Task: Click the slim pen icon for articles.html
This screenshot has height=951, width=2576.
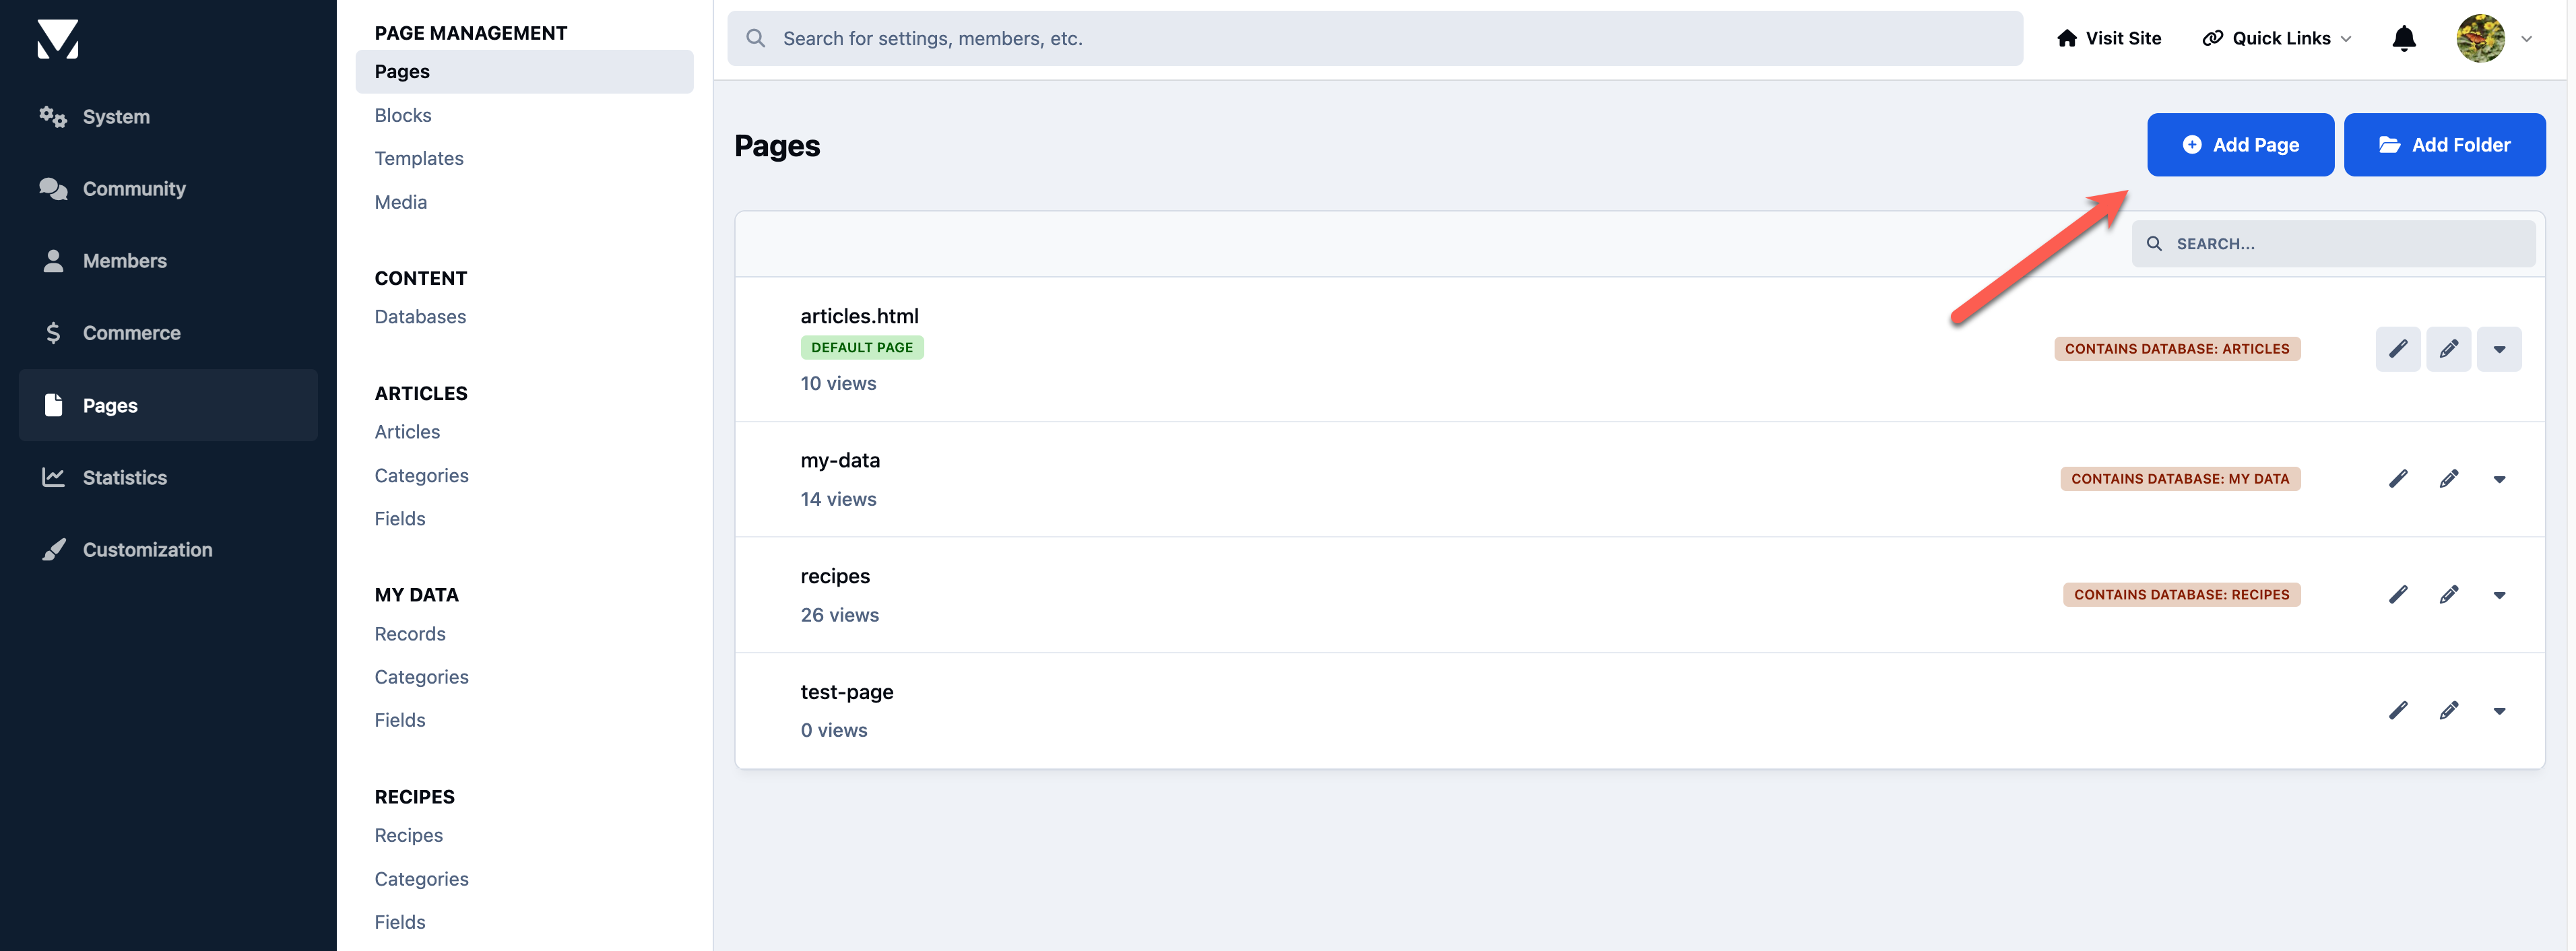Action: [2398, 349]
